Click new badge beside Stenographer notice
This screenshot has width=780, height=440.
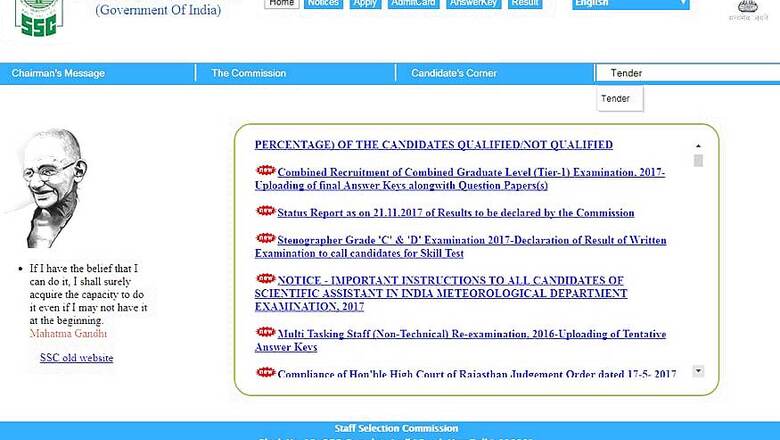pos(266,238)
